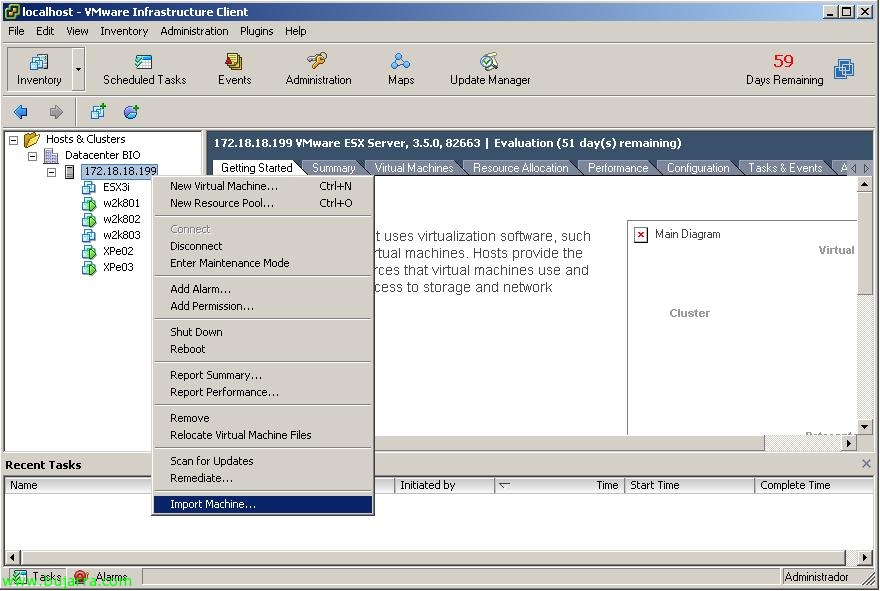Choose Disconnect from the context menu
Image resolution: width=880 pixels, height=591 pixels.
pyautogui.click(x=263, y=246)
